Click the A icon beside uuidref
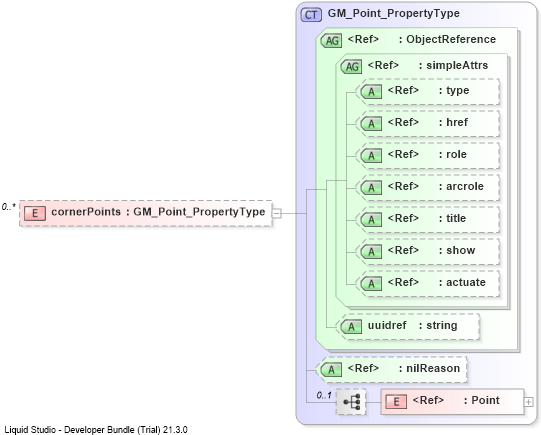541x435 pixels. (351, 327)
